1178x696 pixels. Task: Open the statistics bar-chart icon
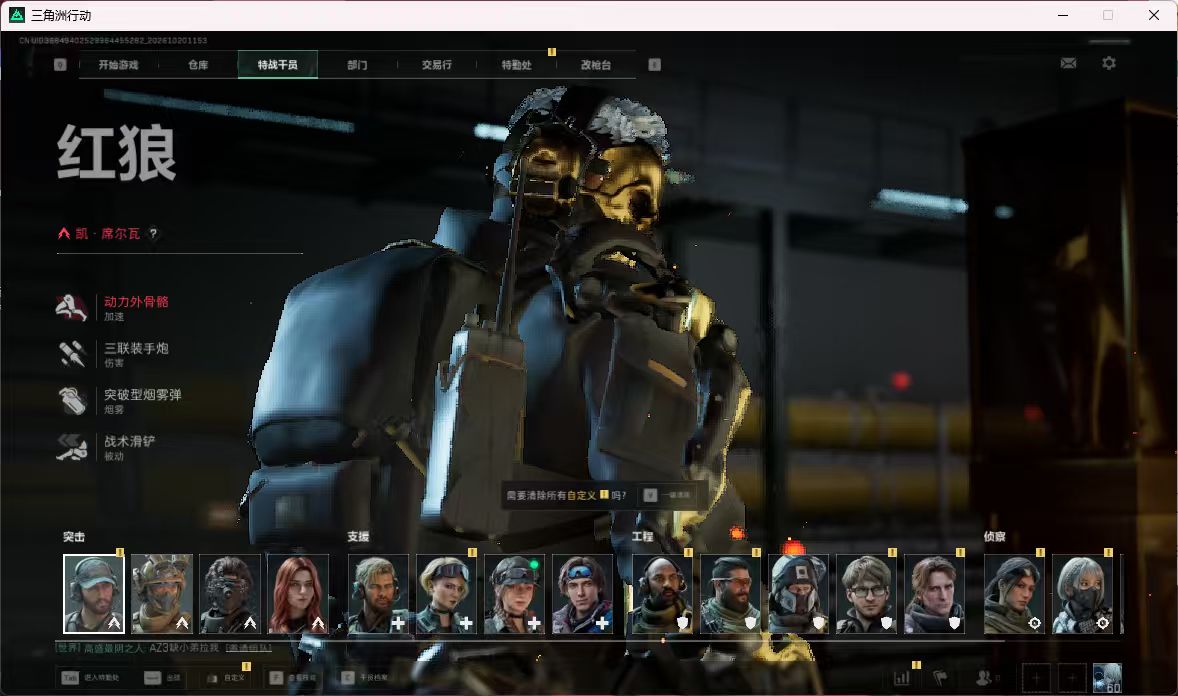tap(902, 678)
